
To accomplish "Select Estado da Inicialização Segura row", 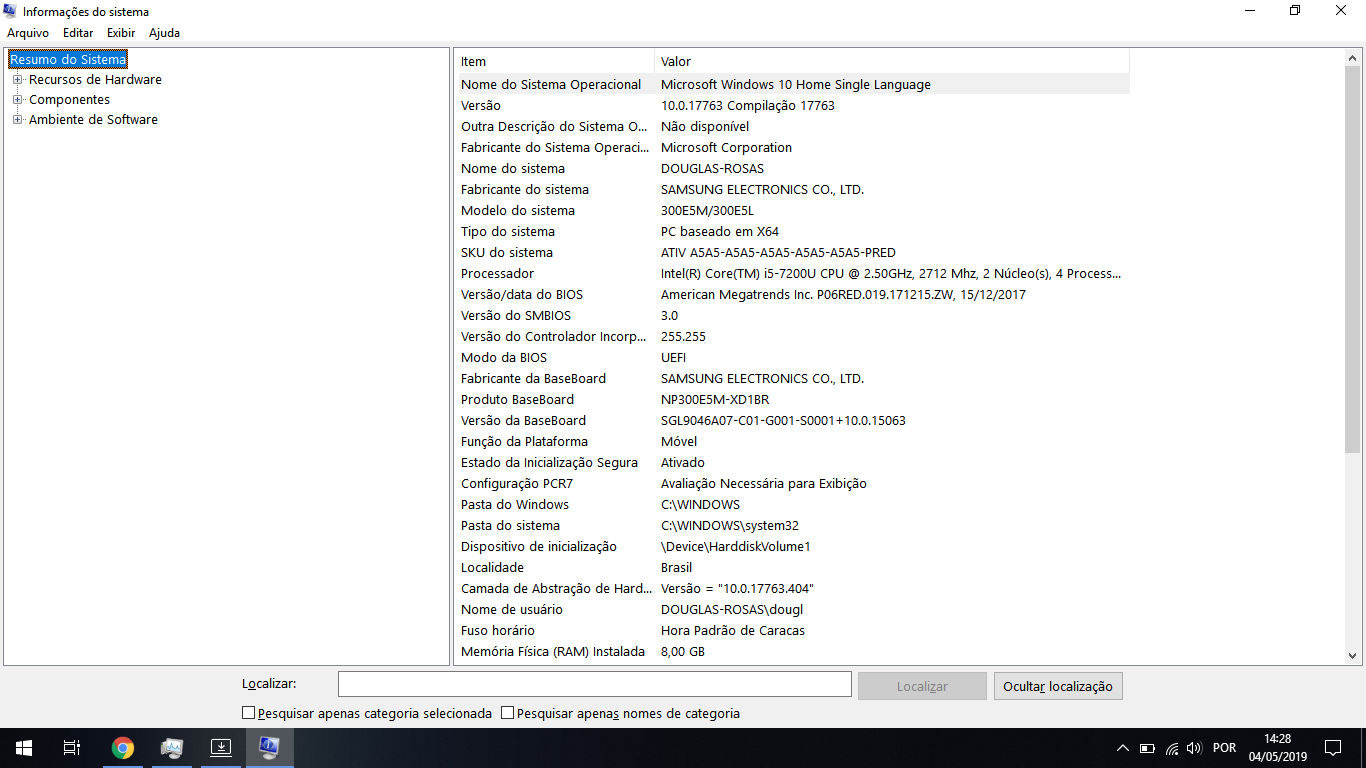I will (x=792, y=462).
